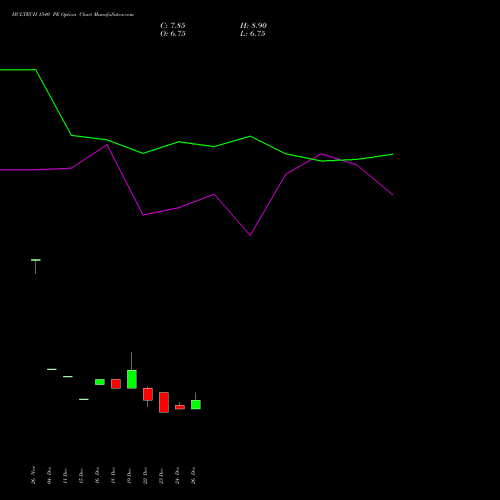Click the 15 Dec date label
The image size is (500, 500).
coord(81,476)
